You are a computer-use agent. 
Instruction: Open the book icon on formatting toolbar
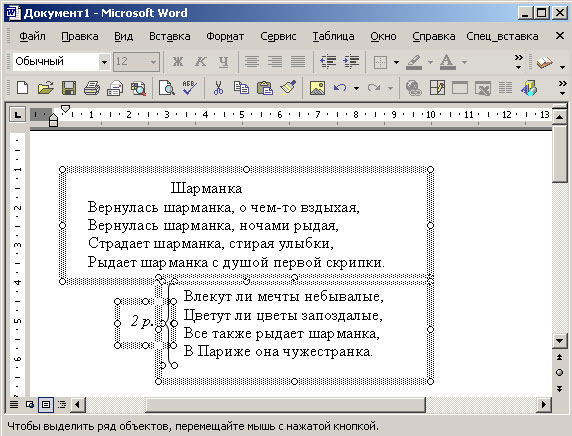(545, 62)
